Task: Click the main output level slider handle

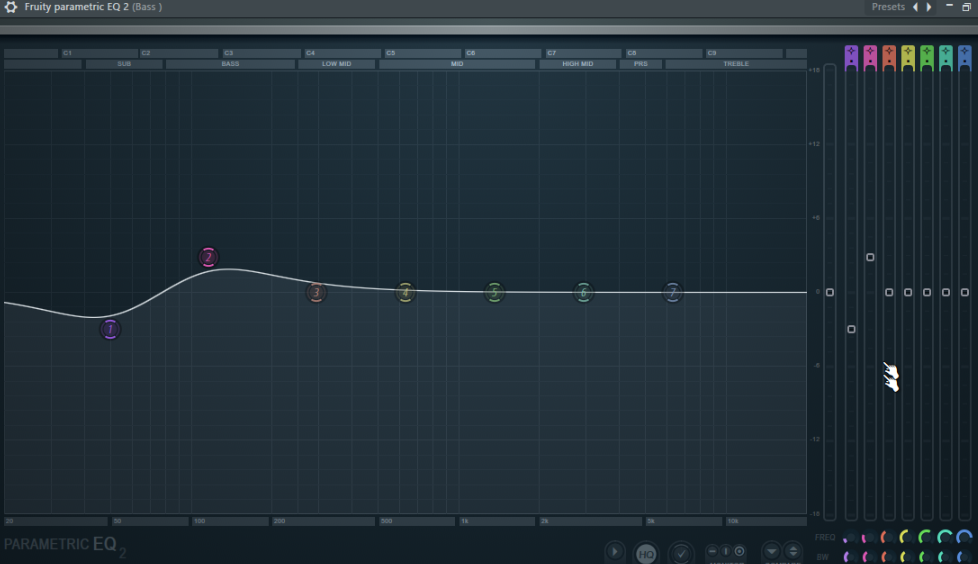Action: (x=830, y=292)
